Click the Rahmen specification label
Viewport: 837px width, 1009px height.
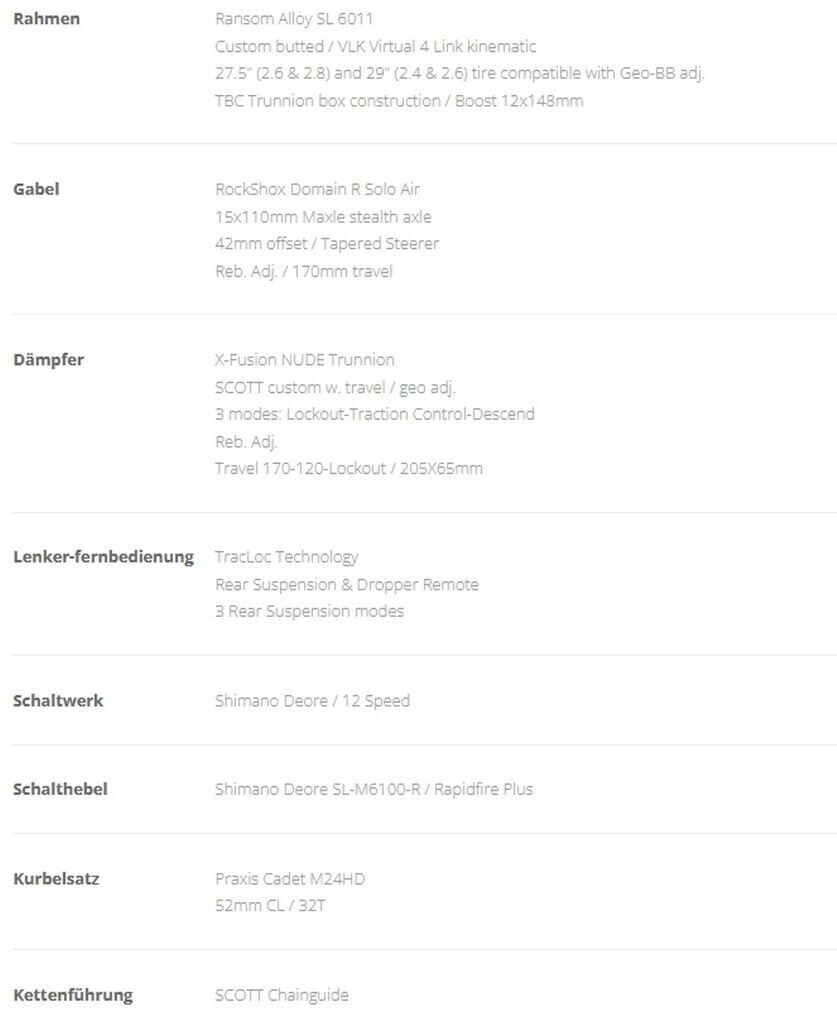coord(47,19)
